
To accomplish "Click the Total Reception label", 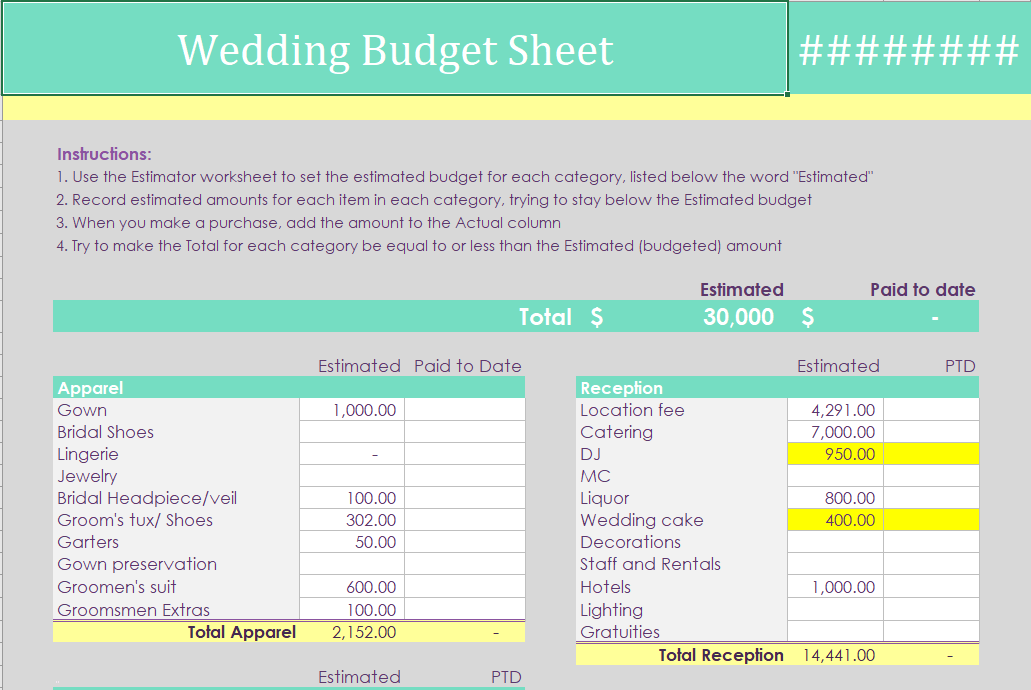I will click(x=721, y=655).
